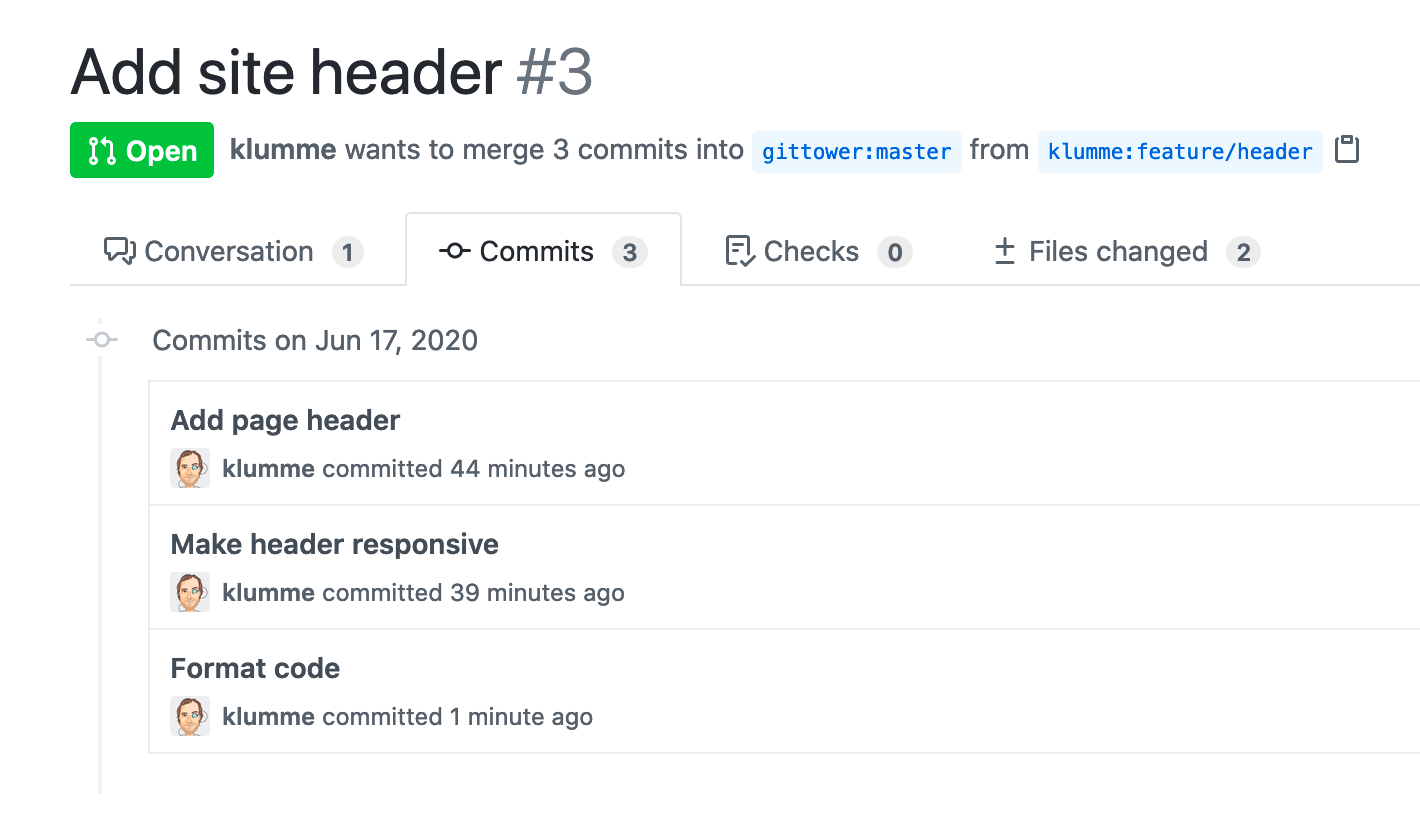Click the checklist icon on the Checks tab
This screenshot has width=1420, height=840.
[737, 251]
